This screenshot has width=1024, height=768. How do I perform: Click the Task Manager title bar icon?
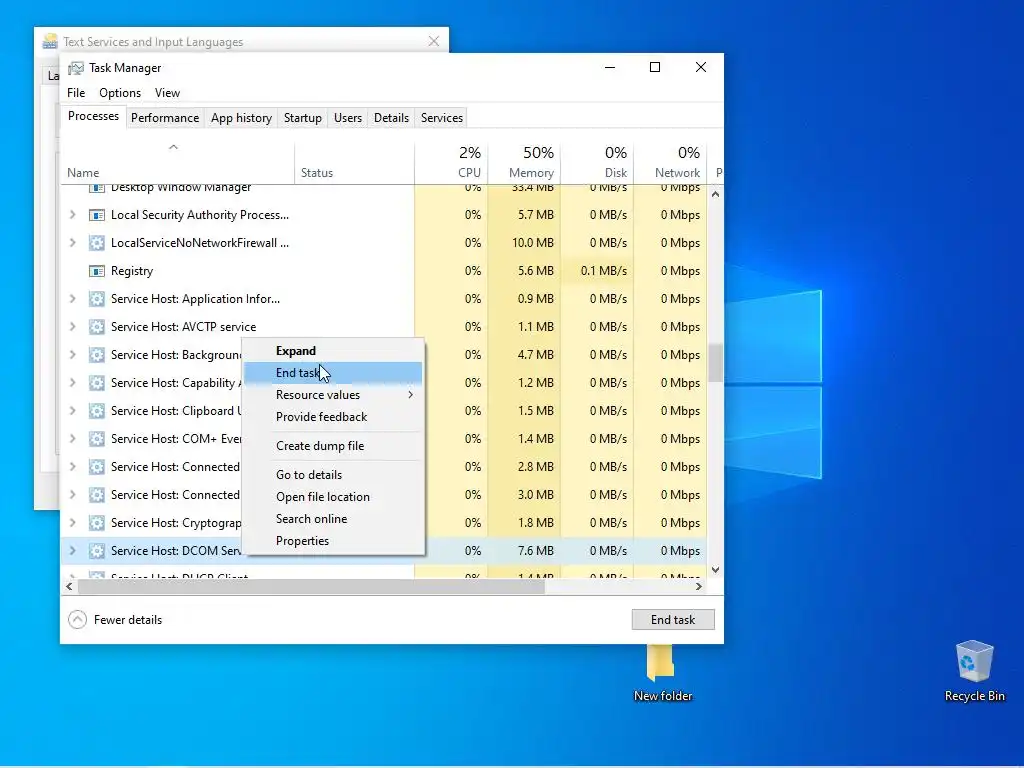pos(76,68)
